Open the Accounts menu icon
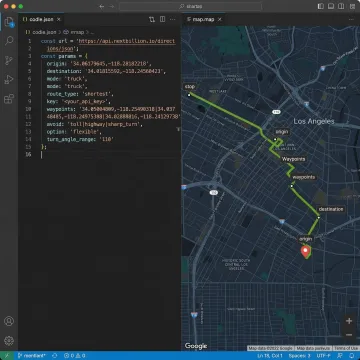The height and width of the screenshot is (360, 360). (9, 321)
